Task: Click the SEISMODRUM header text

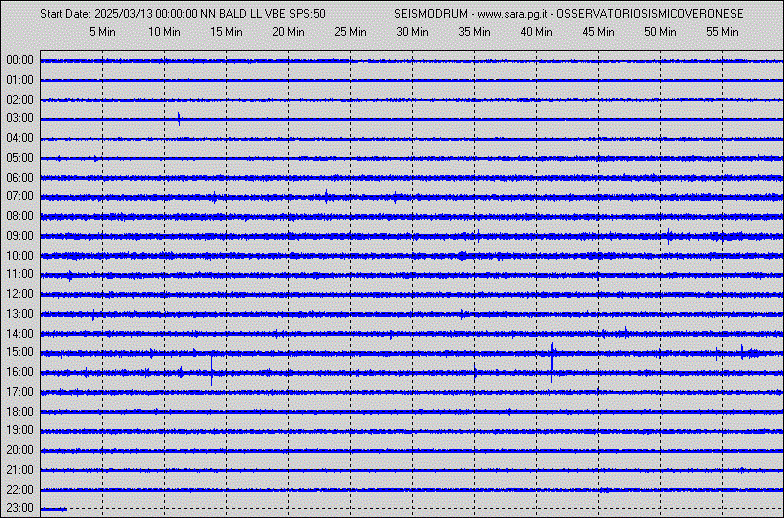Action: coord(430,14)
